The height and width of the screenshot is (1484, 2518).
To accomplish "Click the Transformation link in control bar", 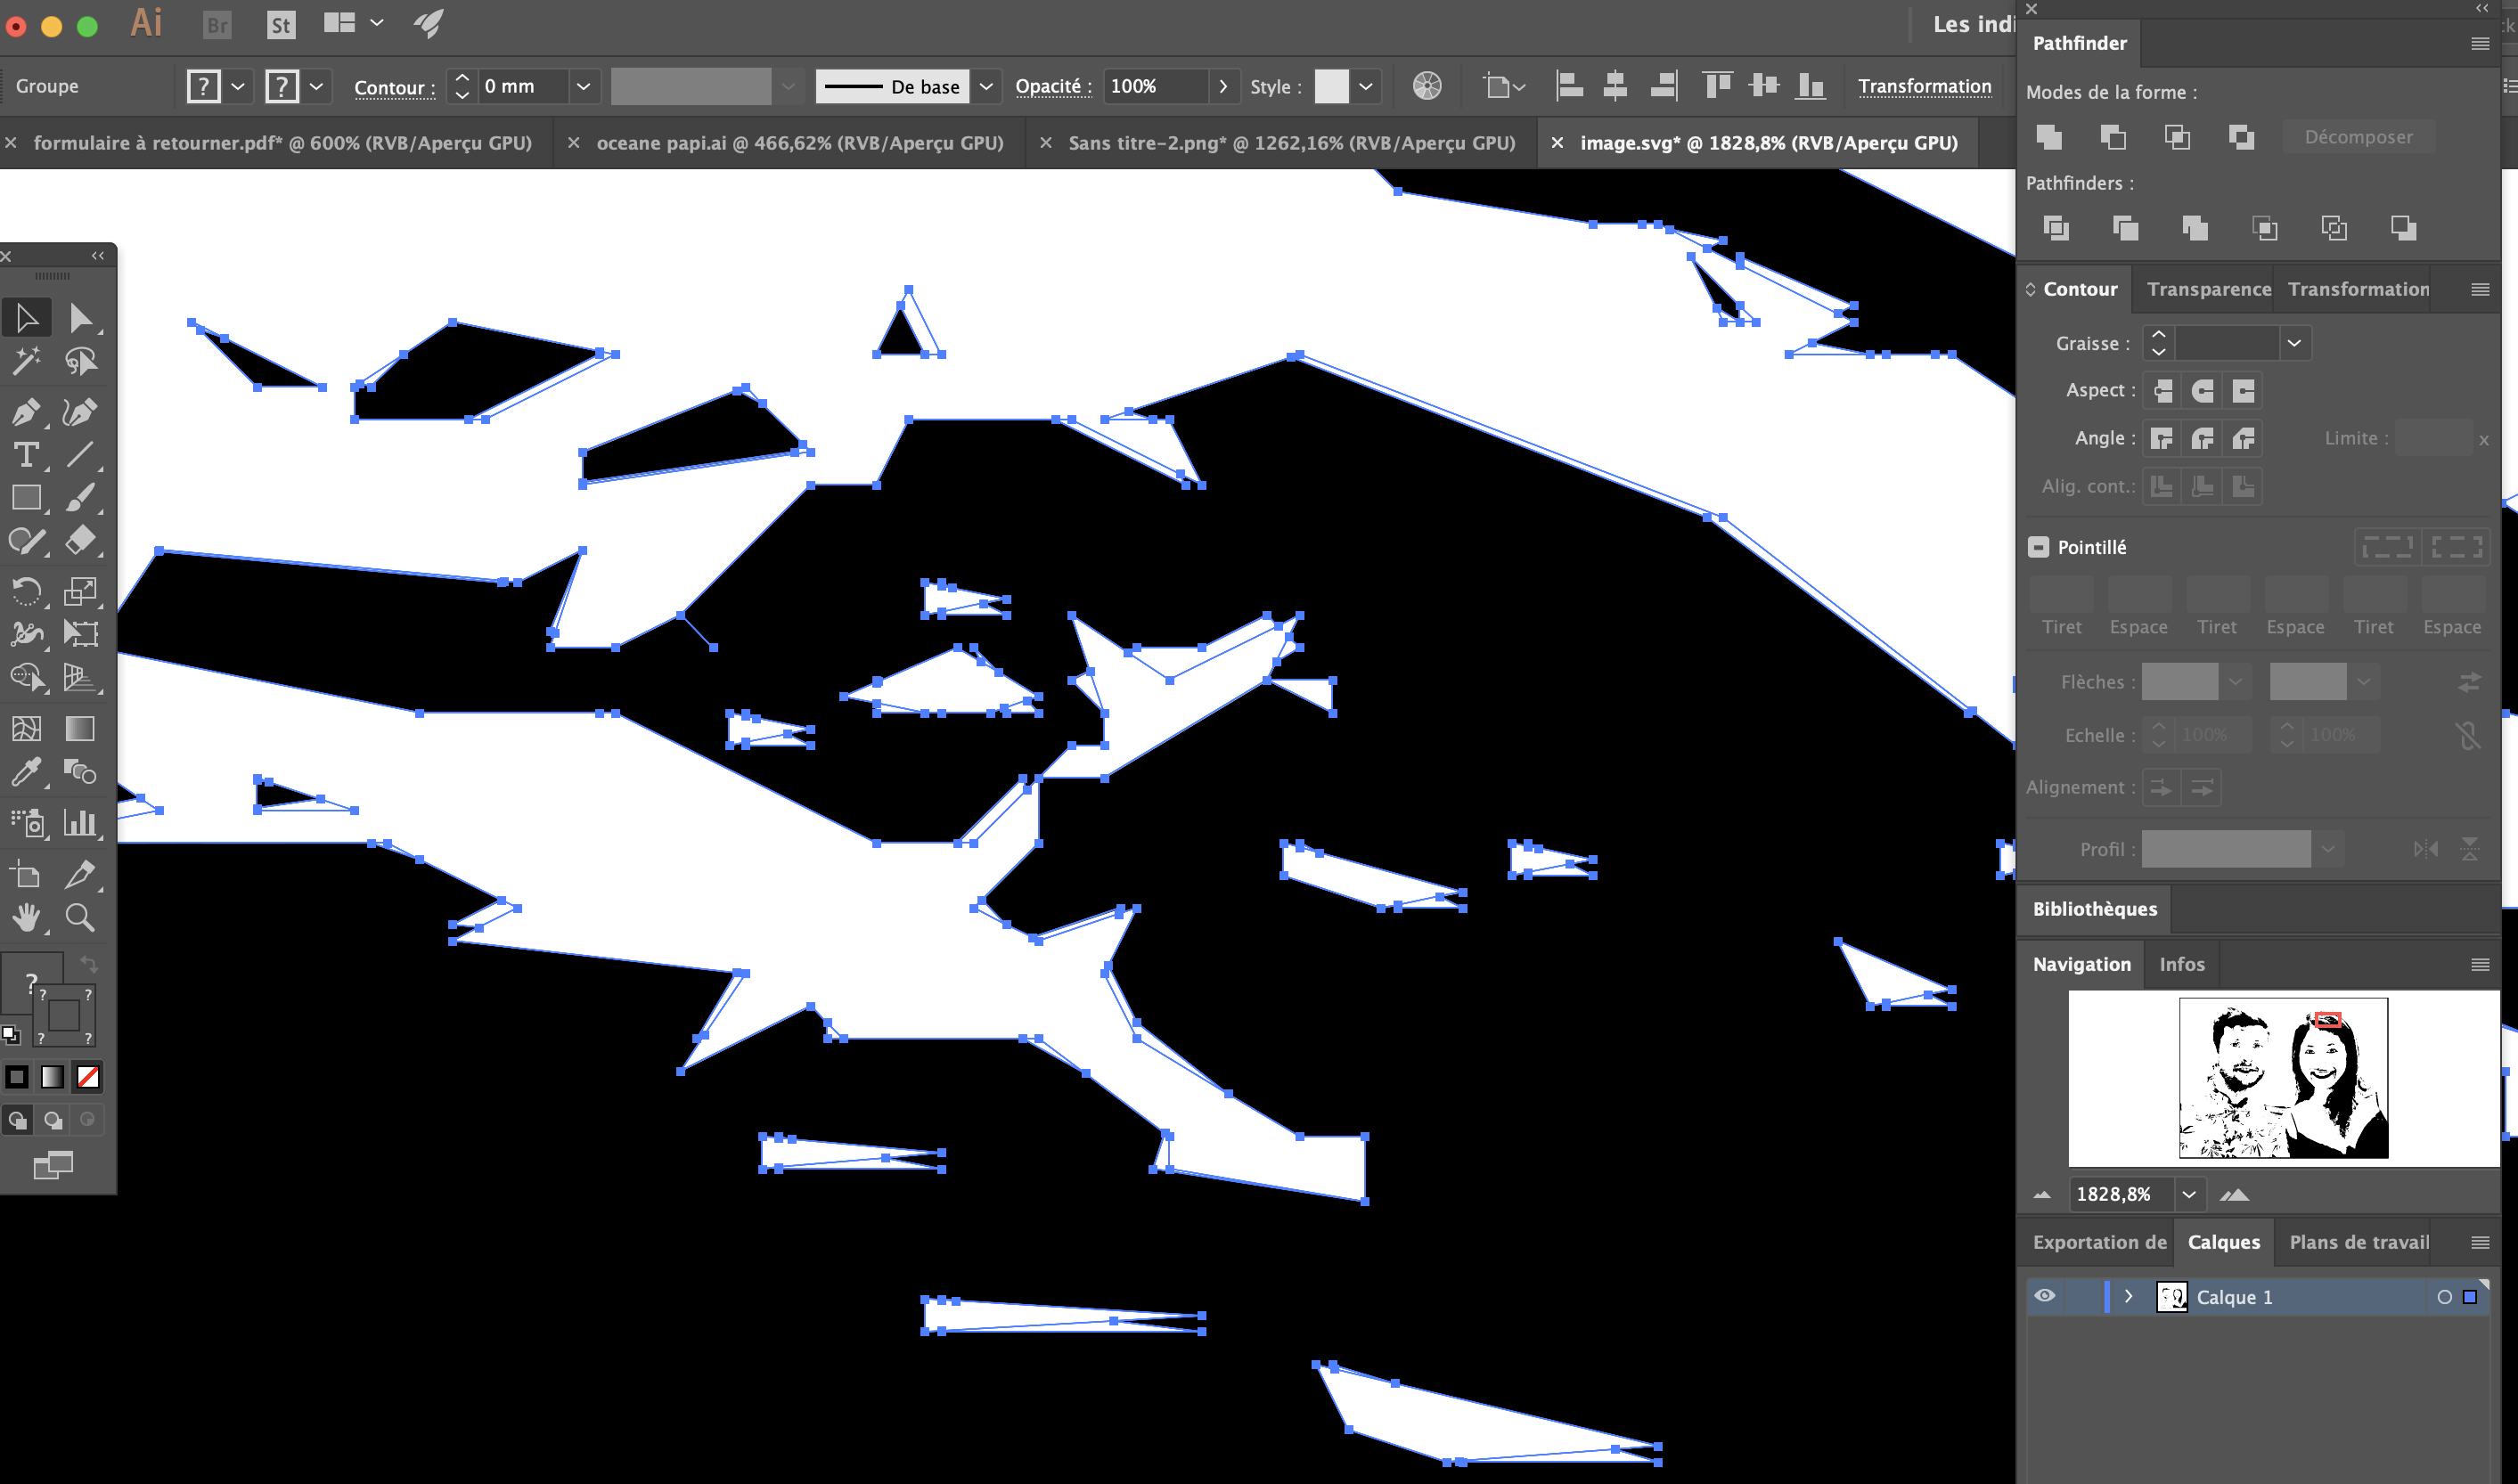I will pos(1924,86).
